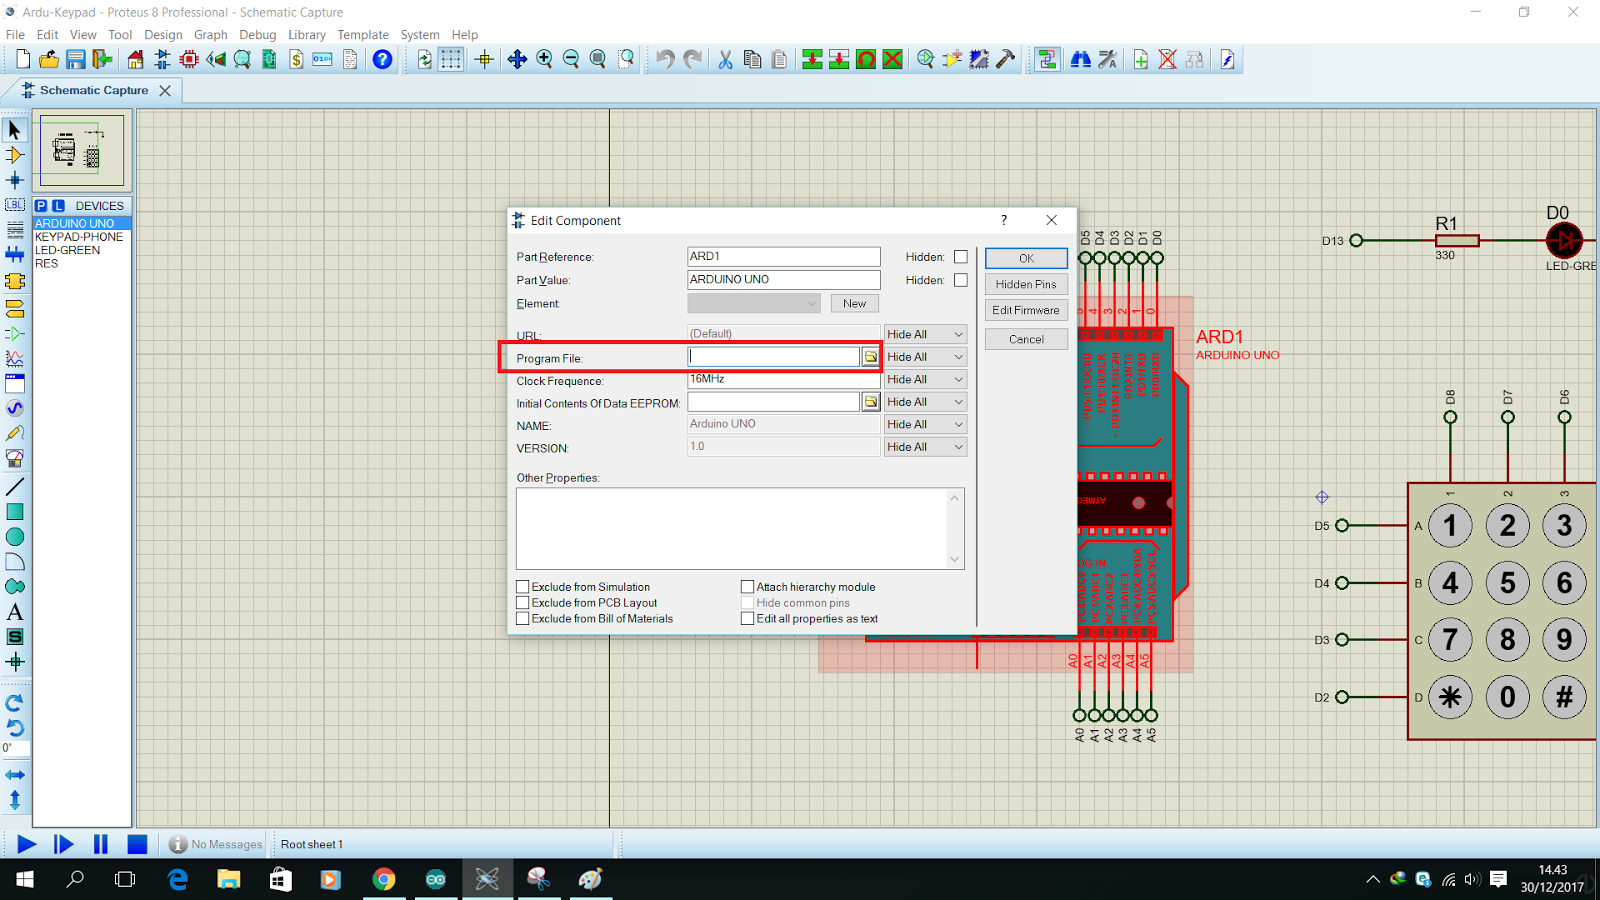Open a project with folder icon
The image size is (1600, 900).
[49, 60]
